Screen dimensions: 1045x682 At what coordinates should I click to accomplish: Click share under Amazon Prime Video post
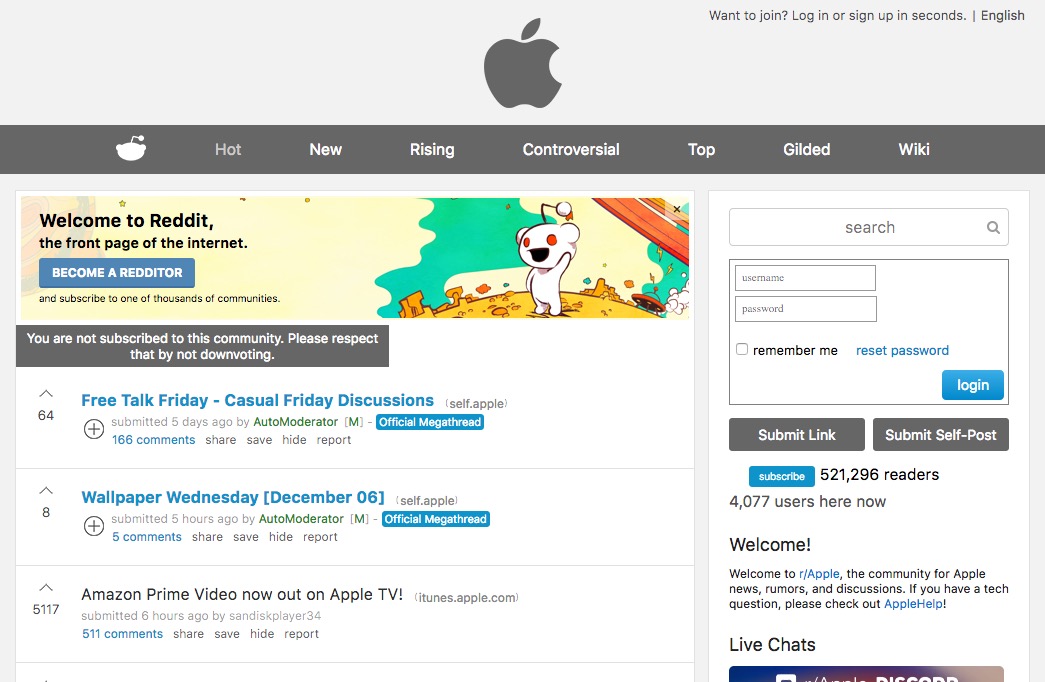tap(189, 634)
